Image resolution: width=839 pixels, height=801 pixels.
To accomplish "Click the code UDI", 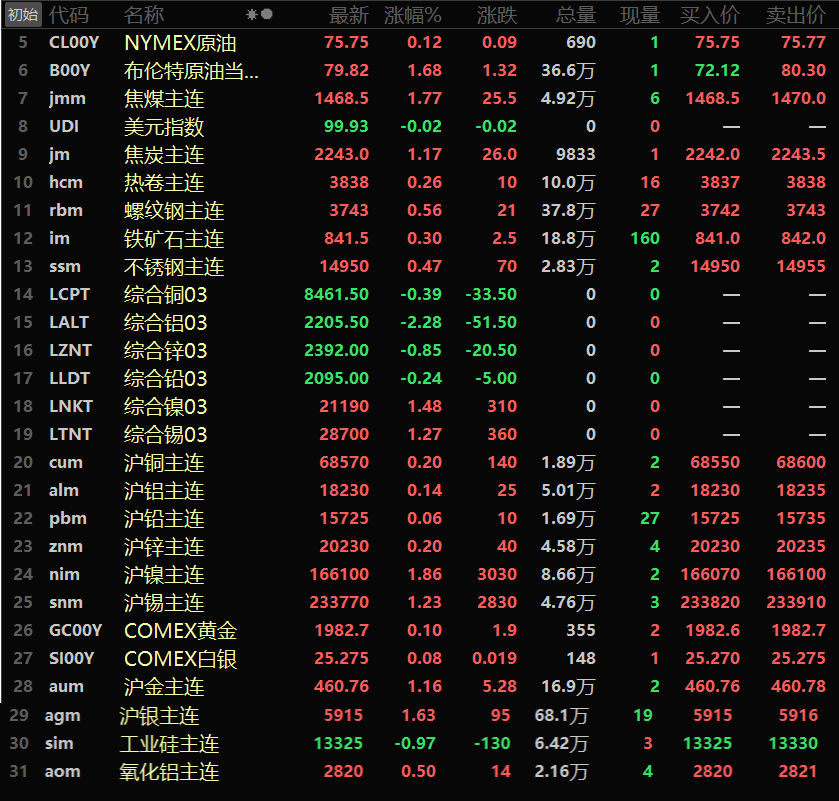I will click(x=64, y=126).
